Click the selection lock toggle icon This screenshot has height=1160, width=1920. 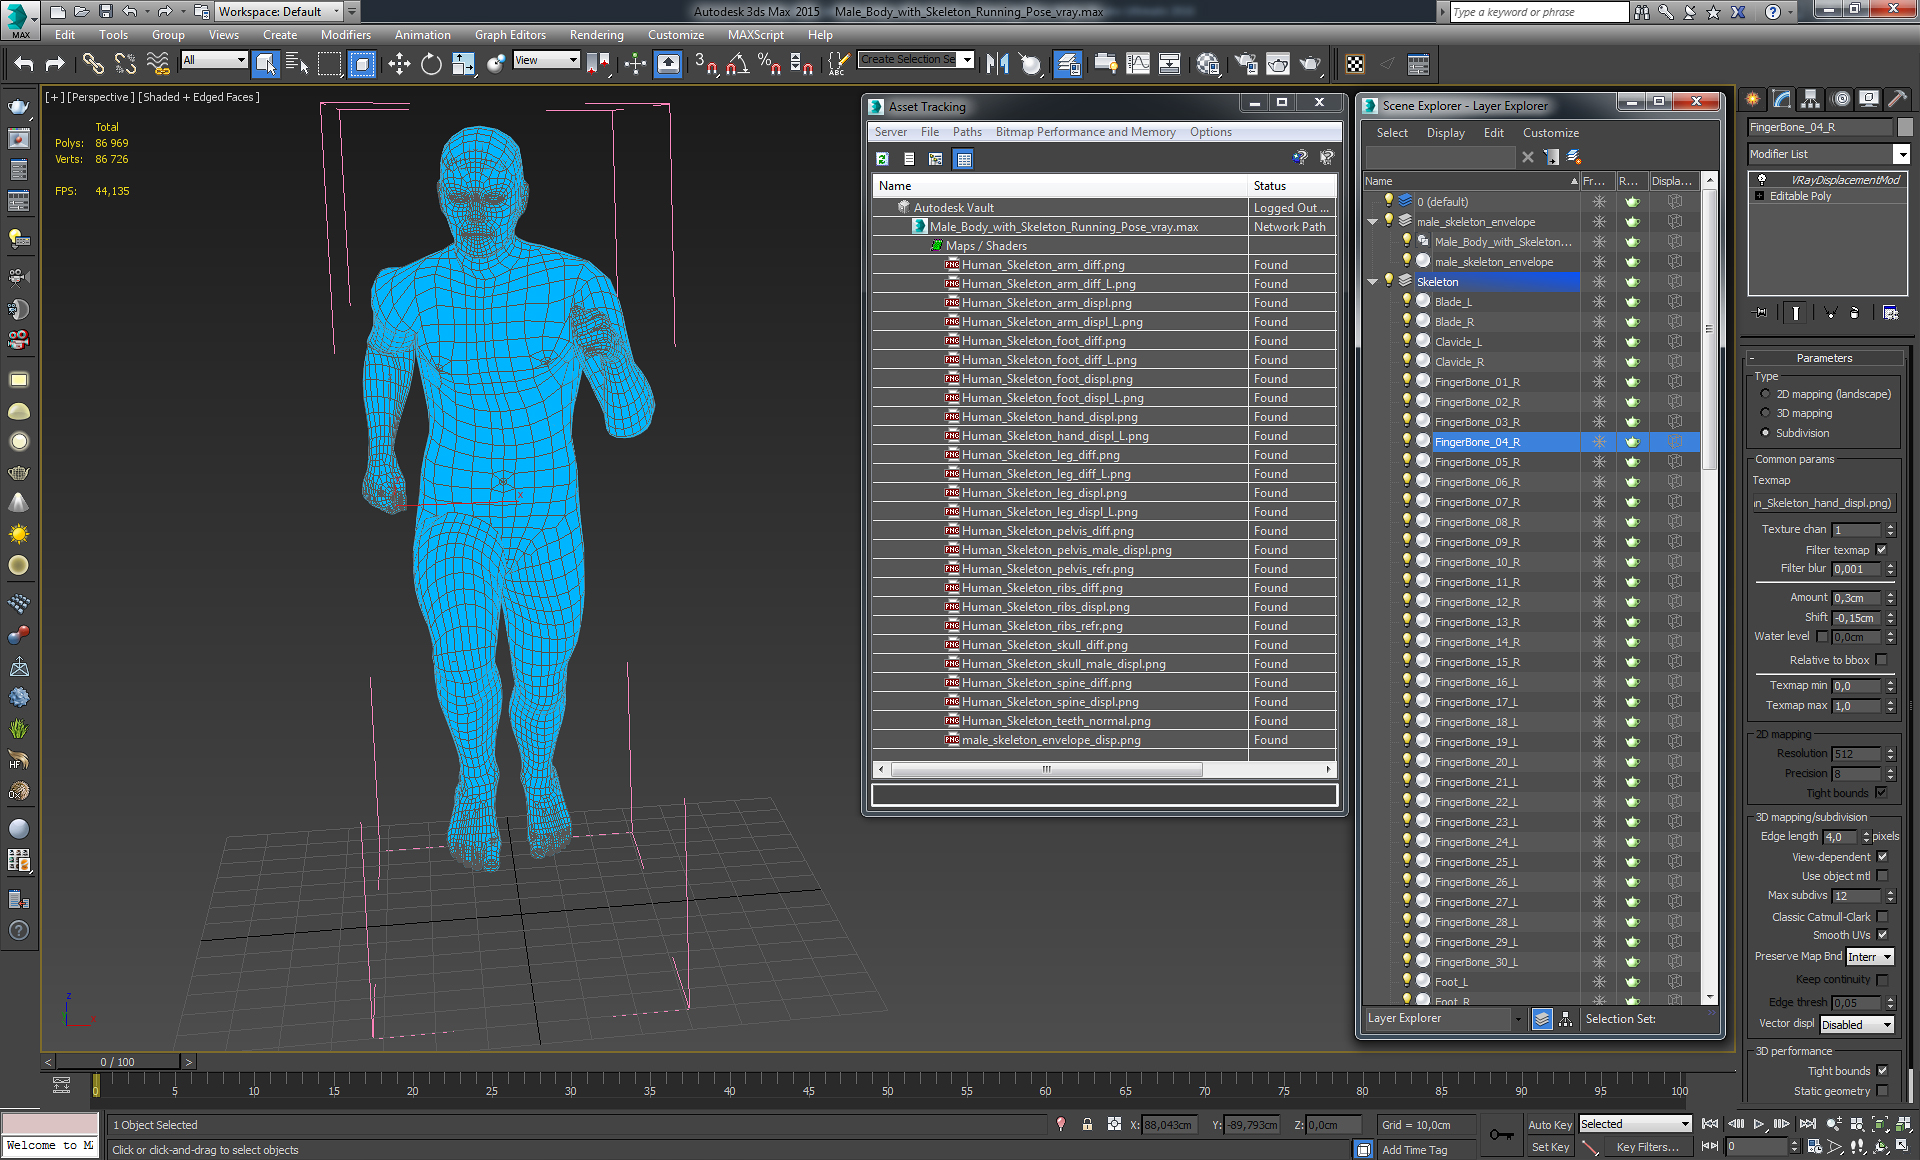coord(1087,1125)
